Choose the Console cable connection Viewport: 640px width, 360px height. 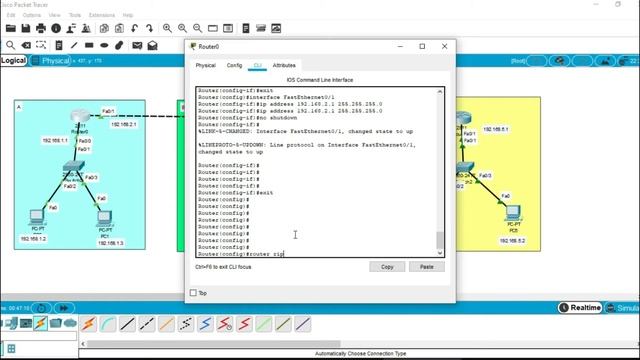pyautogui.click(x=108, y=324)
